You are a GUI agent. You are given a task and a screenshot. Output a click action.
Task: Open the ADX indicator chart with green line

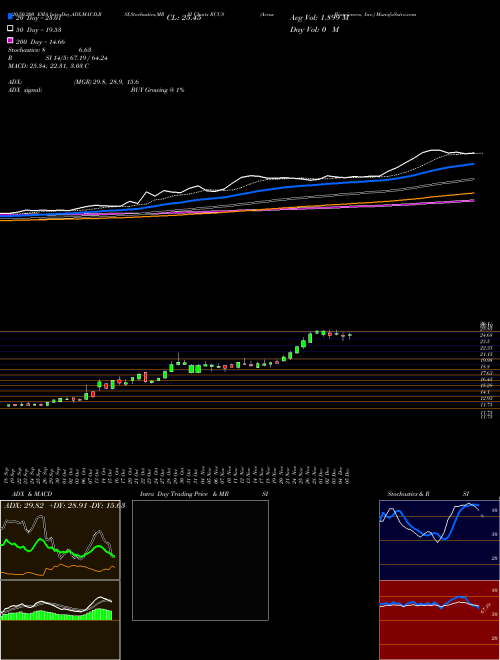click(x=60, y=540)
